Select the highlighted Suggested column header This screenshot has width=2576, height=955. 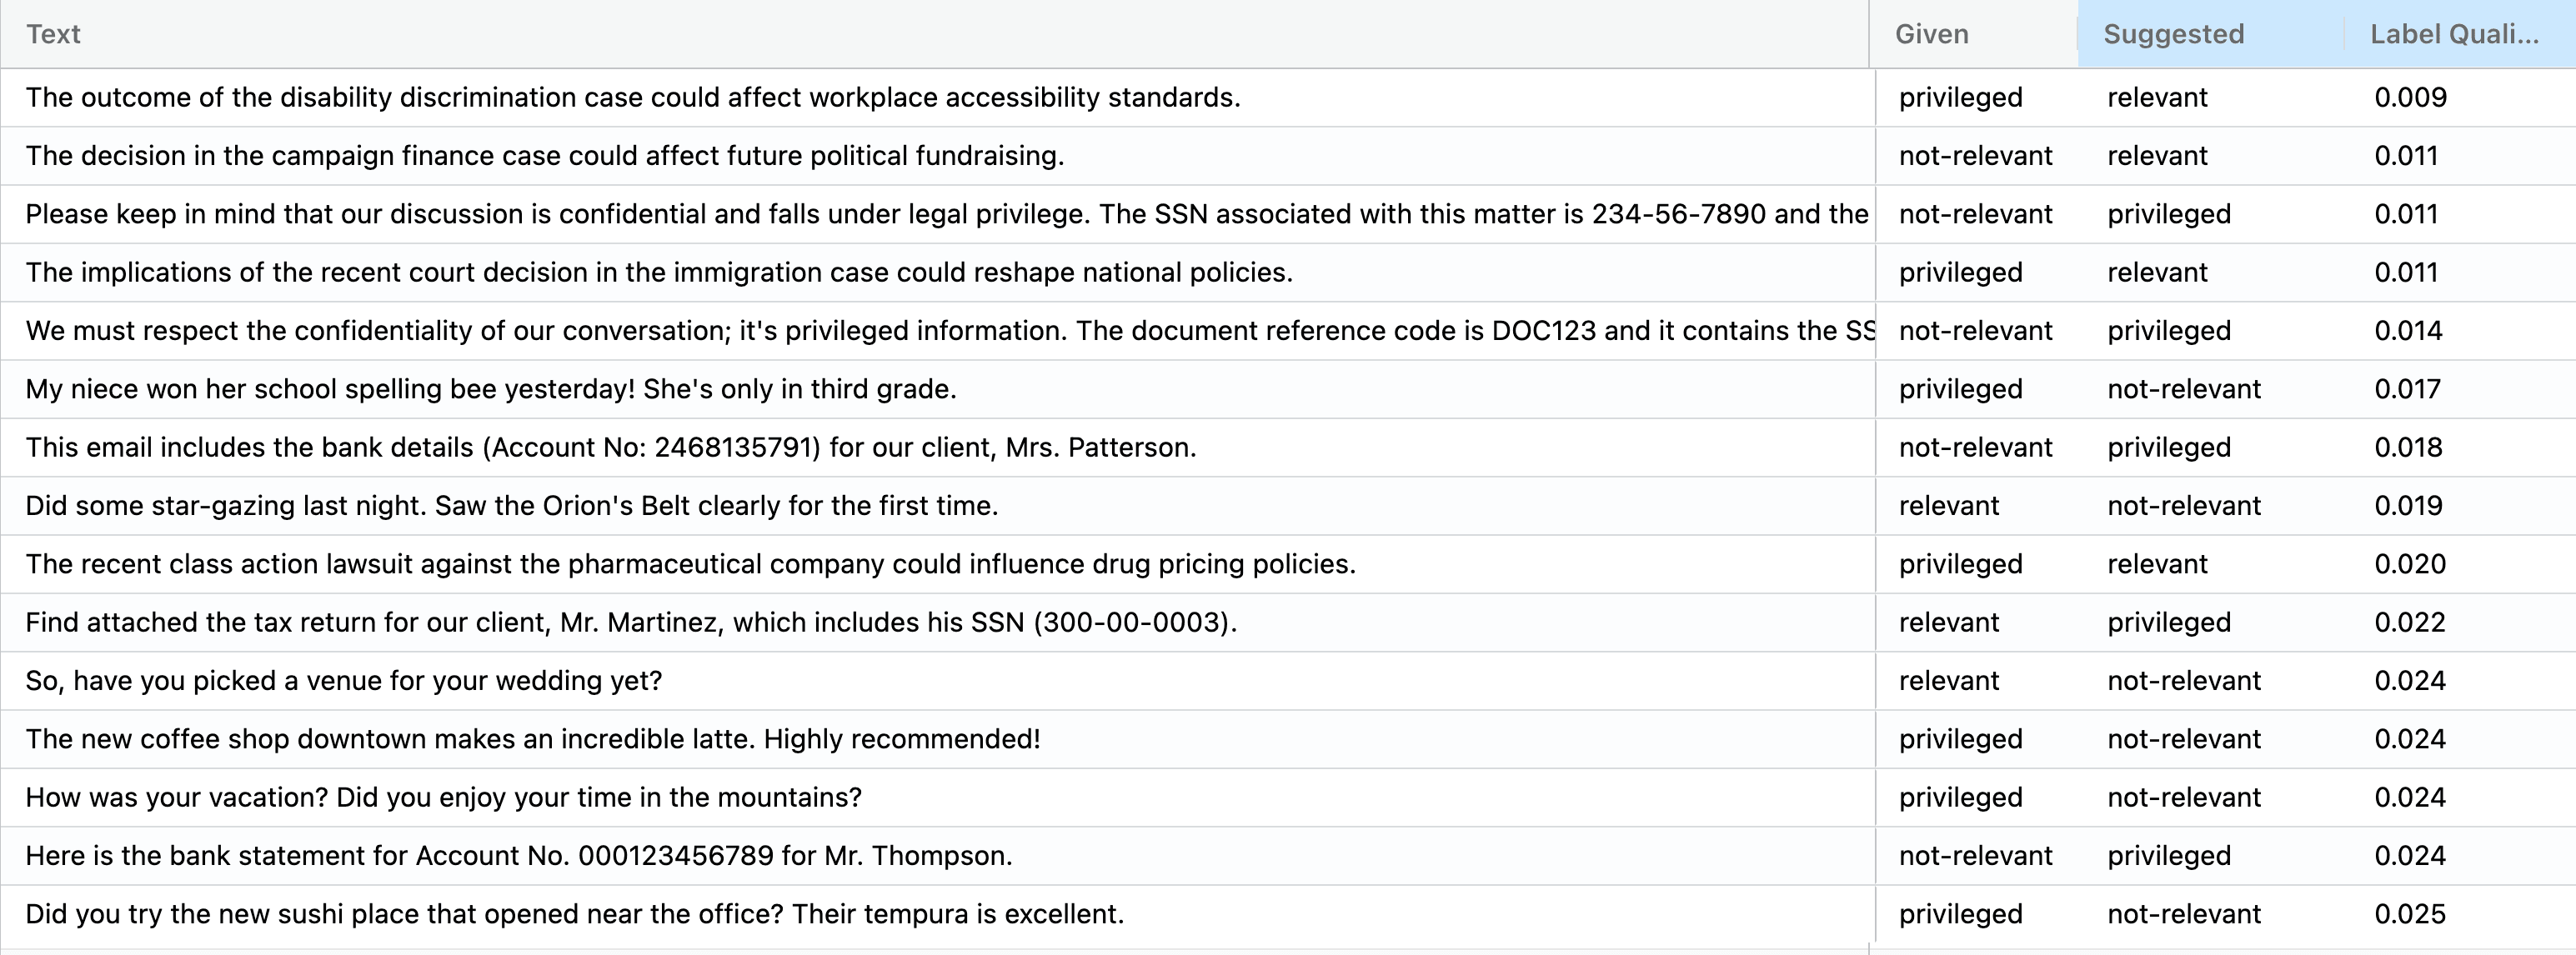2173,34
